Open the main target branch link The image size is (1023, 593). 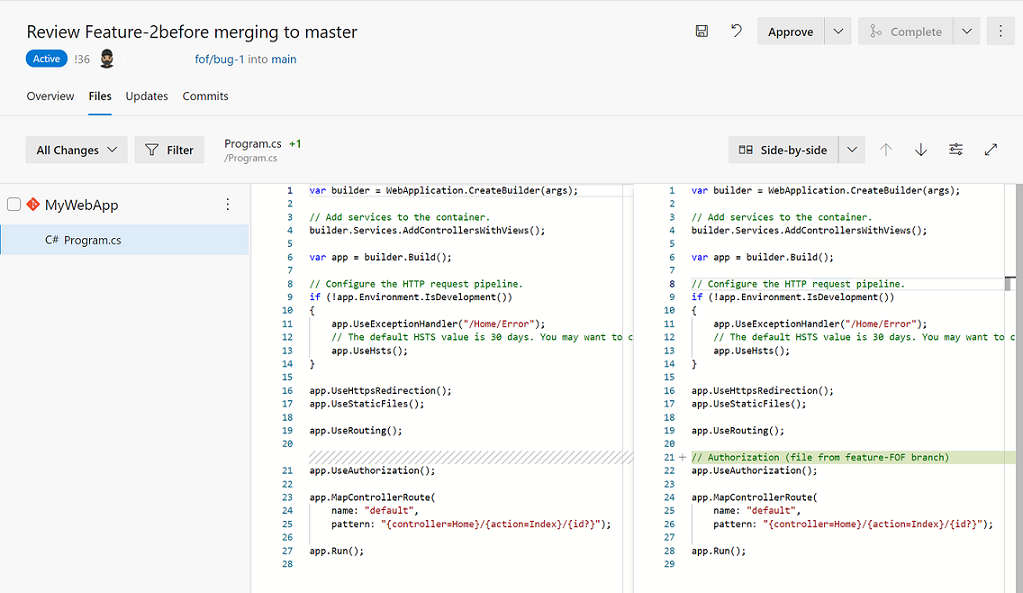point(284,59)
